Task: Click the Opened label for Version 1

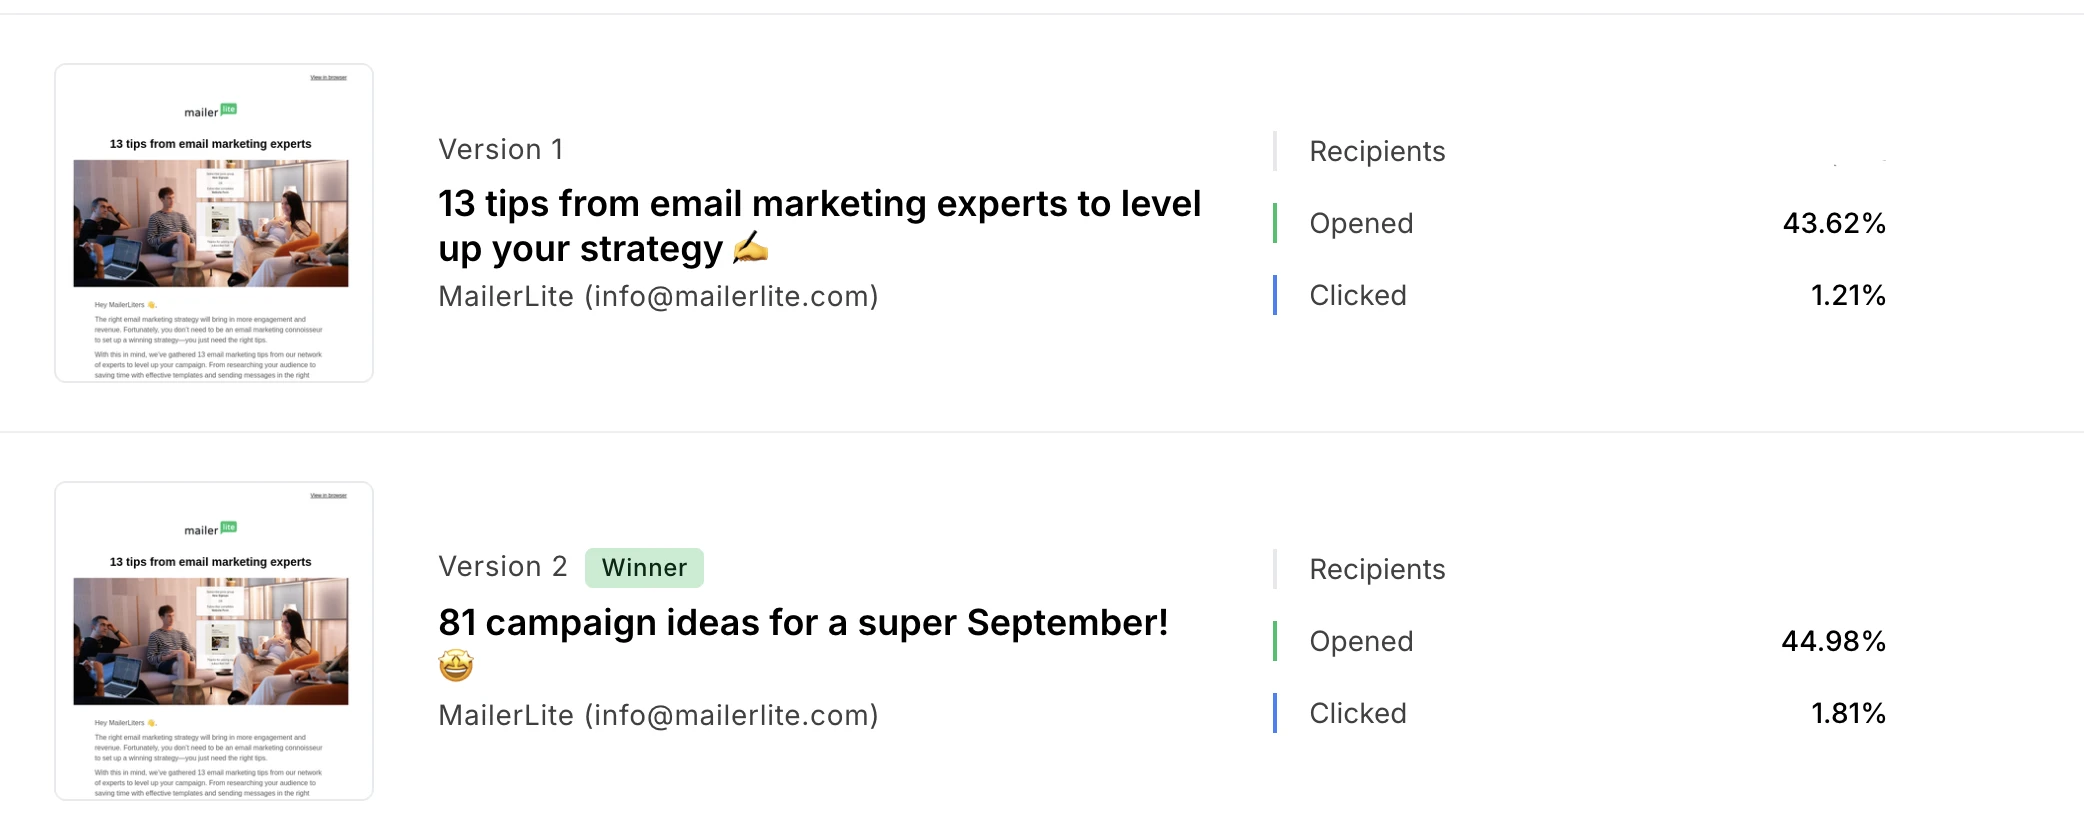Action: (1361, 224)
